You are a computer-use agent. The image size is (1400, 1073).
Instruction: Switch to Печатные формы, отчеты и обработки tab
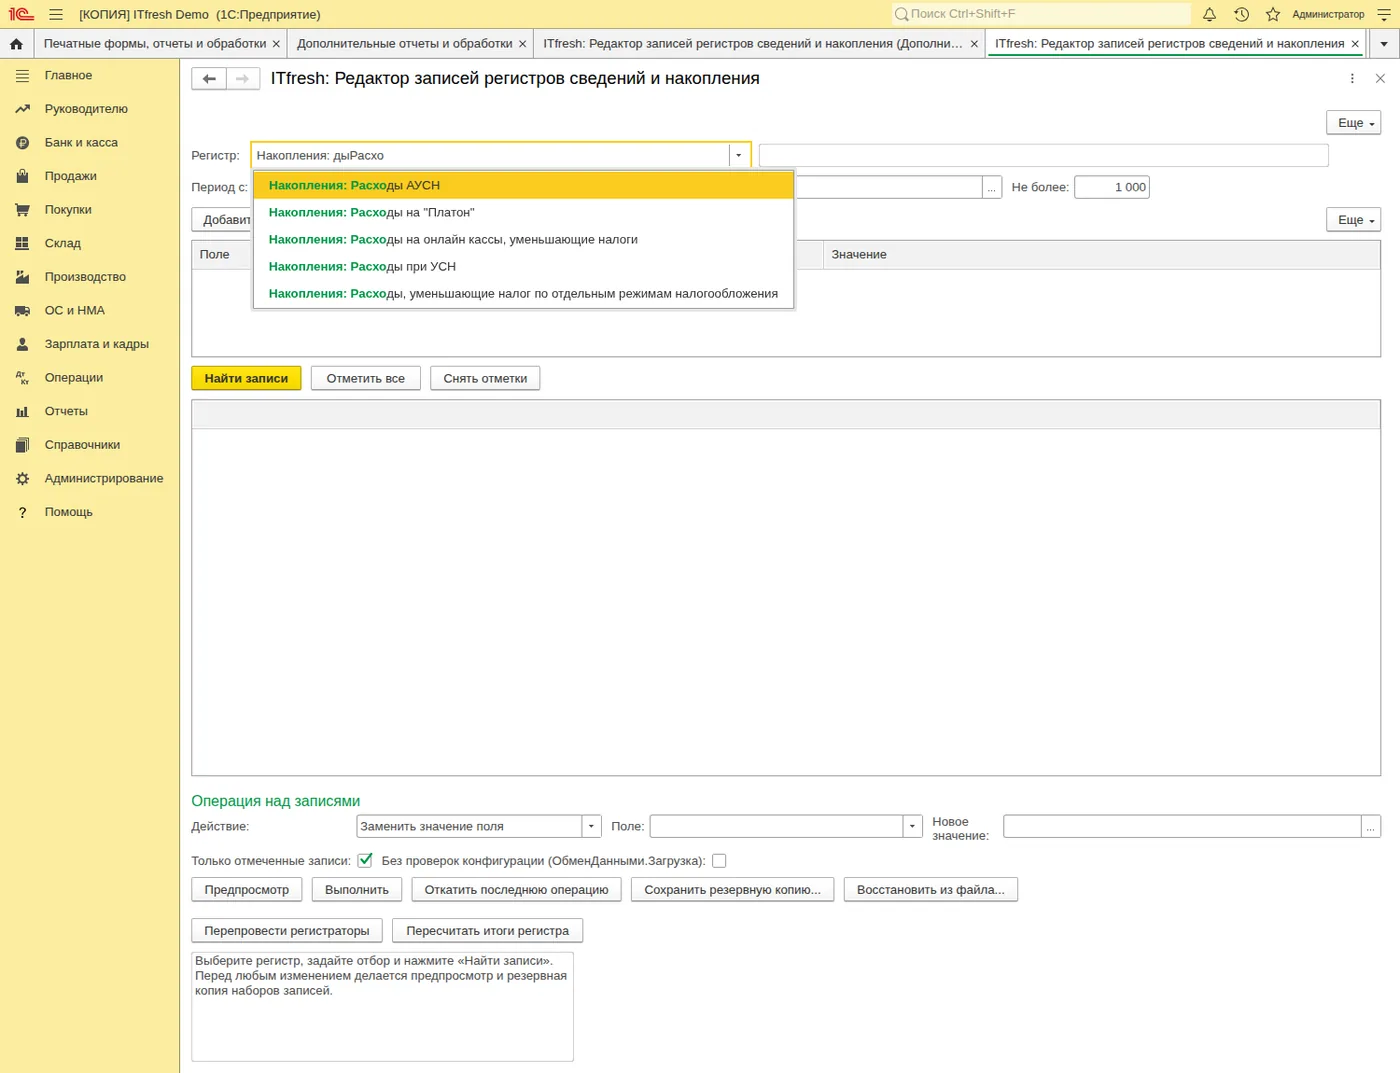tap(155, 44)
